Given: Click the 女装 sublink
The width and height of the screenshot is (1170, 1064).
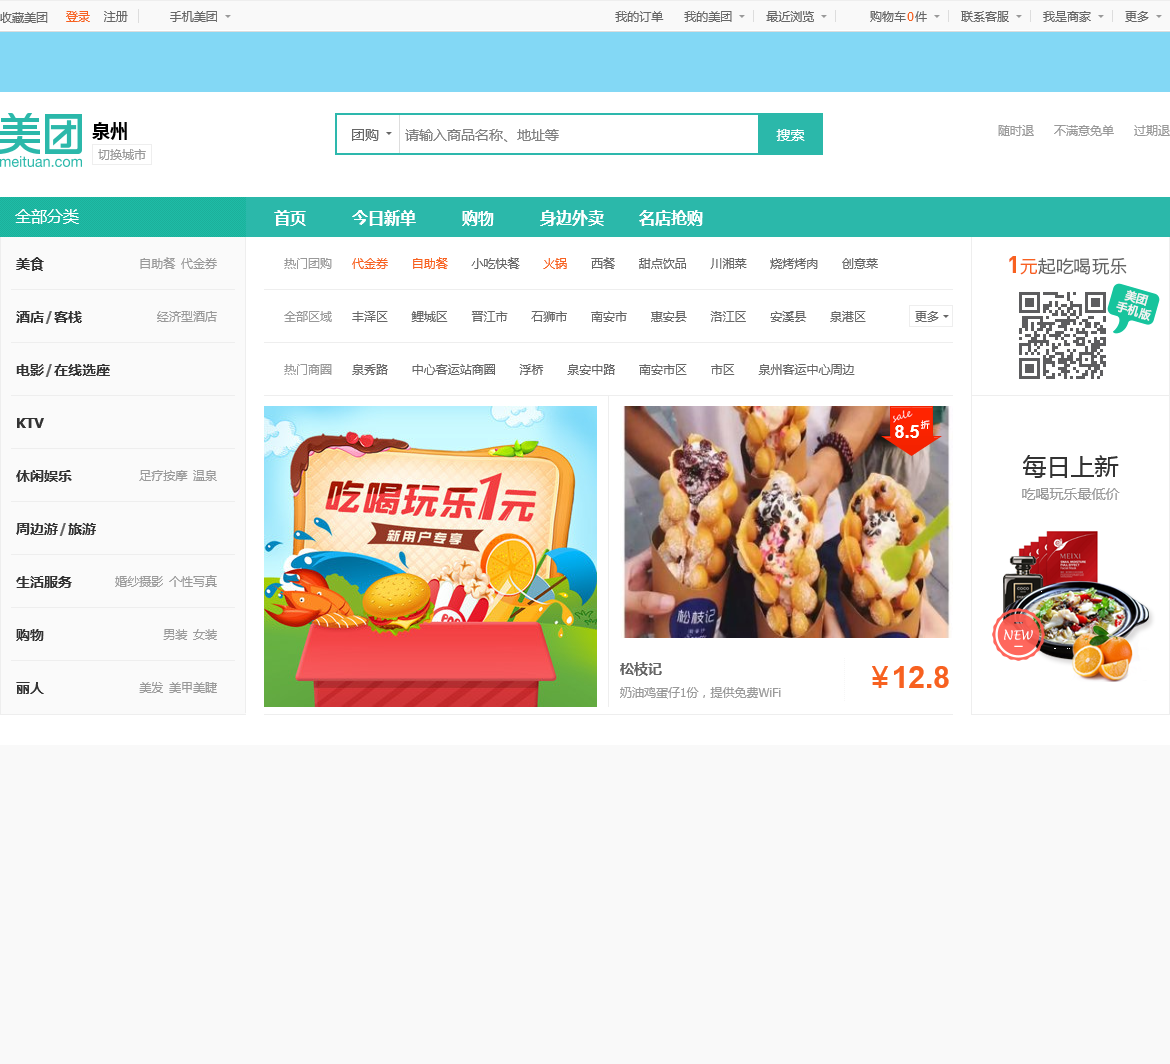Looking at the screenshot, I should pos(205,635).
